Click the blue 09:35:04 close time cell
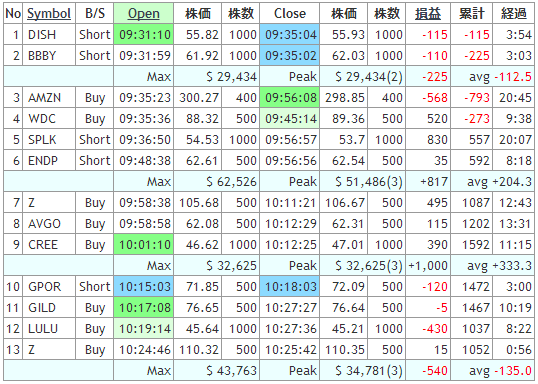The width and height of the screenshot is (538, 384). coord(290,35)
